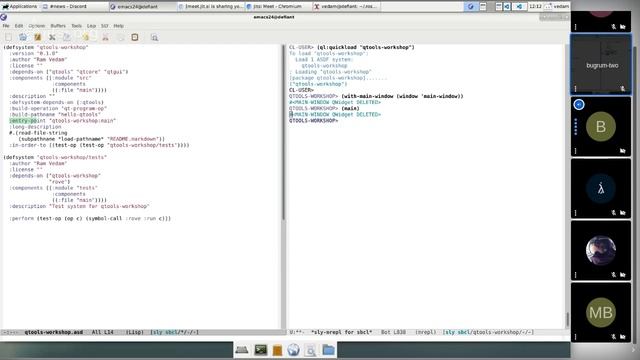The width and height of the screenshot is (640, 360).
Task: Select the bugrum-two participant thumbnail
Action: [601, 64]
